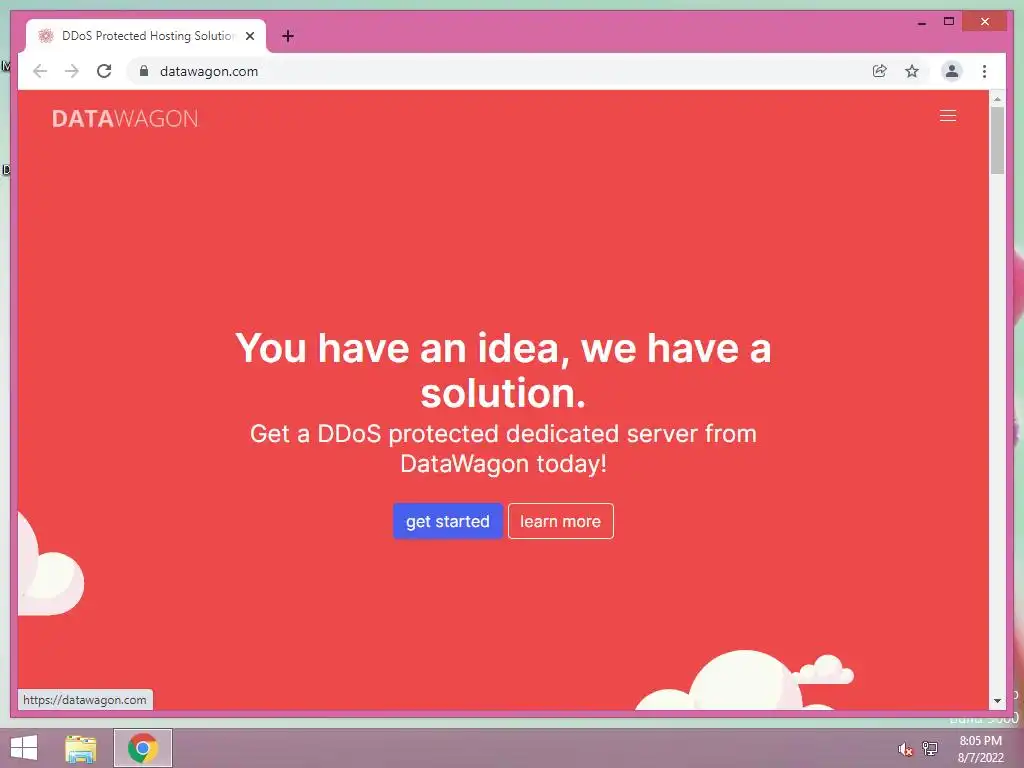Minimize the Chrome window
The image size is (1024, 768).
coord(921,22)
